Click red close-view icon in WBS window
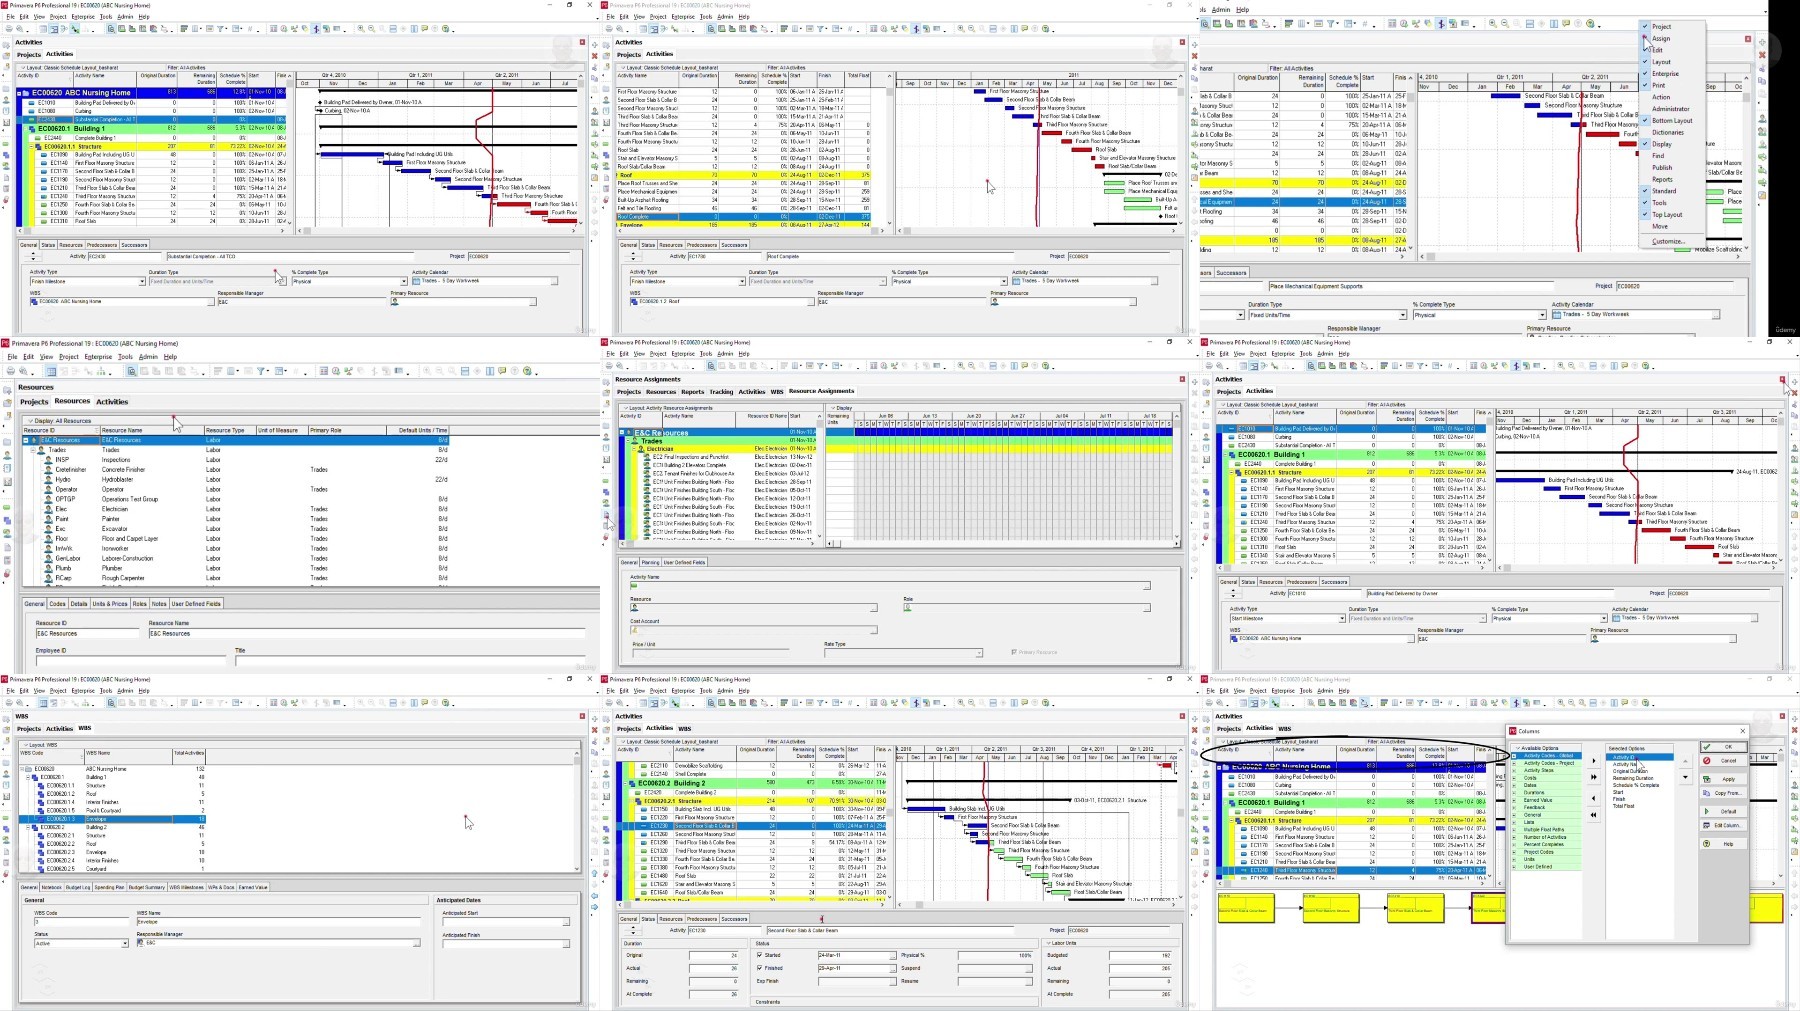The image size is (1800, 1011). [x=582, y=716]
